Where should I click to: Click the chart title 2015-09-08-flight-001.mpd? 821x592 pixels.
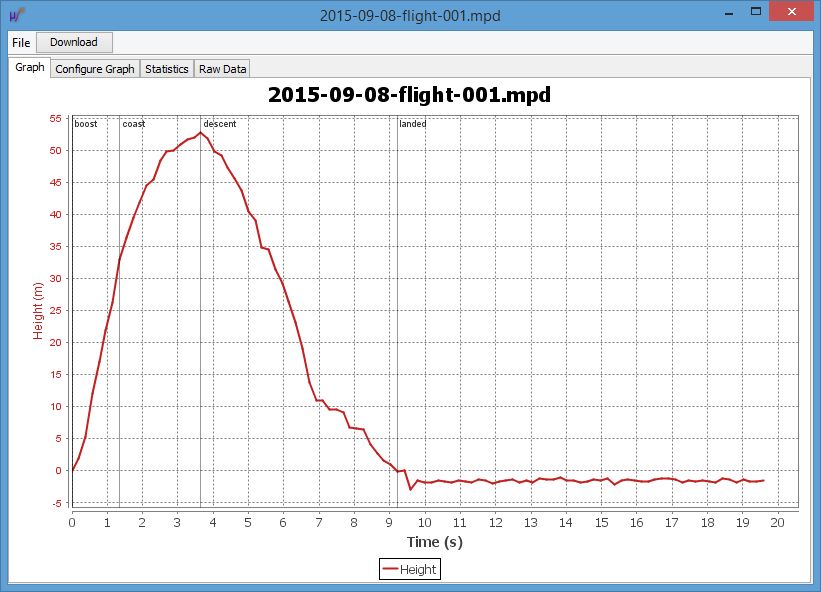click(410, 96)
